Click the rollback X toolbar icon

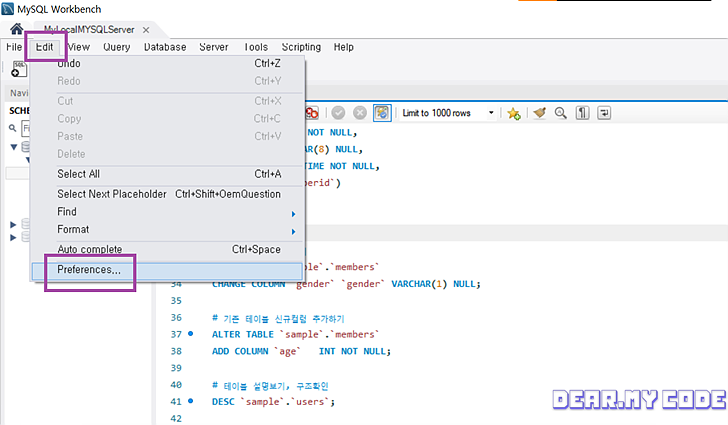(360, 113)
